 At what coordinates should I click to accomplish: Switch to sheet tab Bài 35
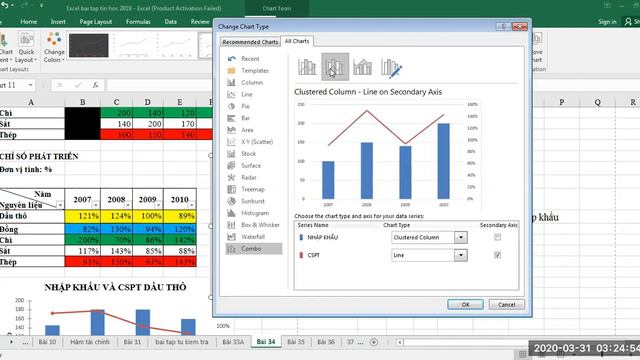click(x=296, y=342)
